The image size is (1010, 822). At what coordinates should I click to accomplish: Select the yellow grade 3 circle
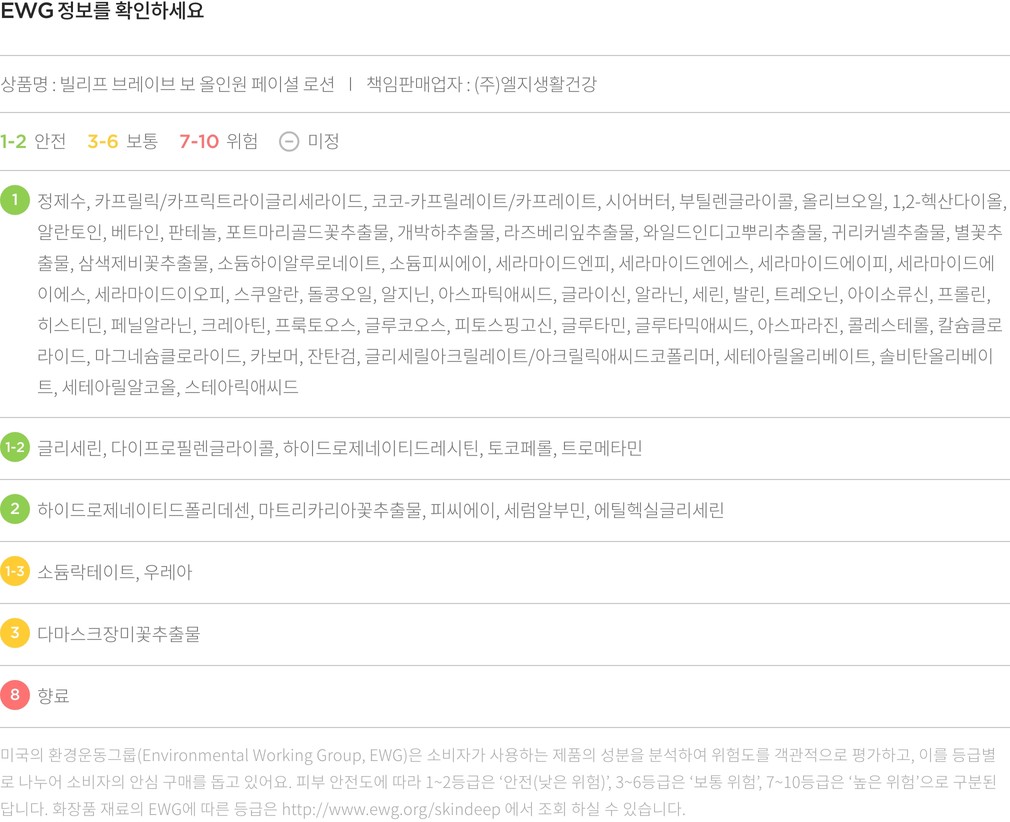click(x=15, y=634)
